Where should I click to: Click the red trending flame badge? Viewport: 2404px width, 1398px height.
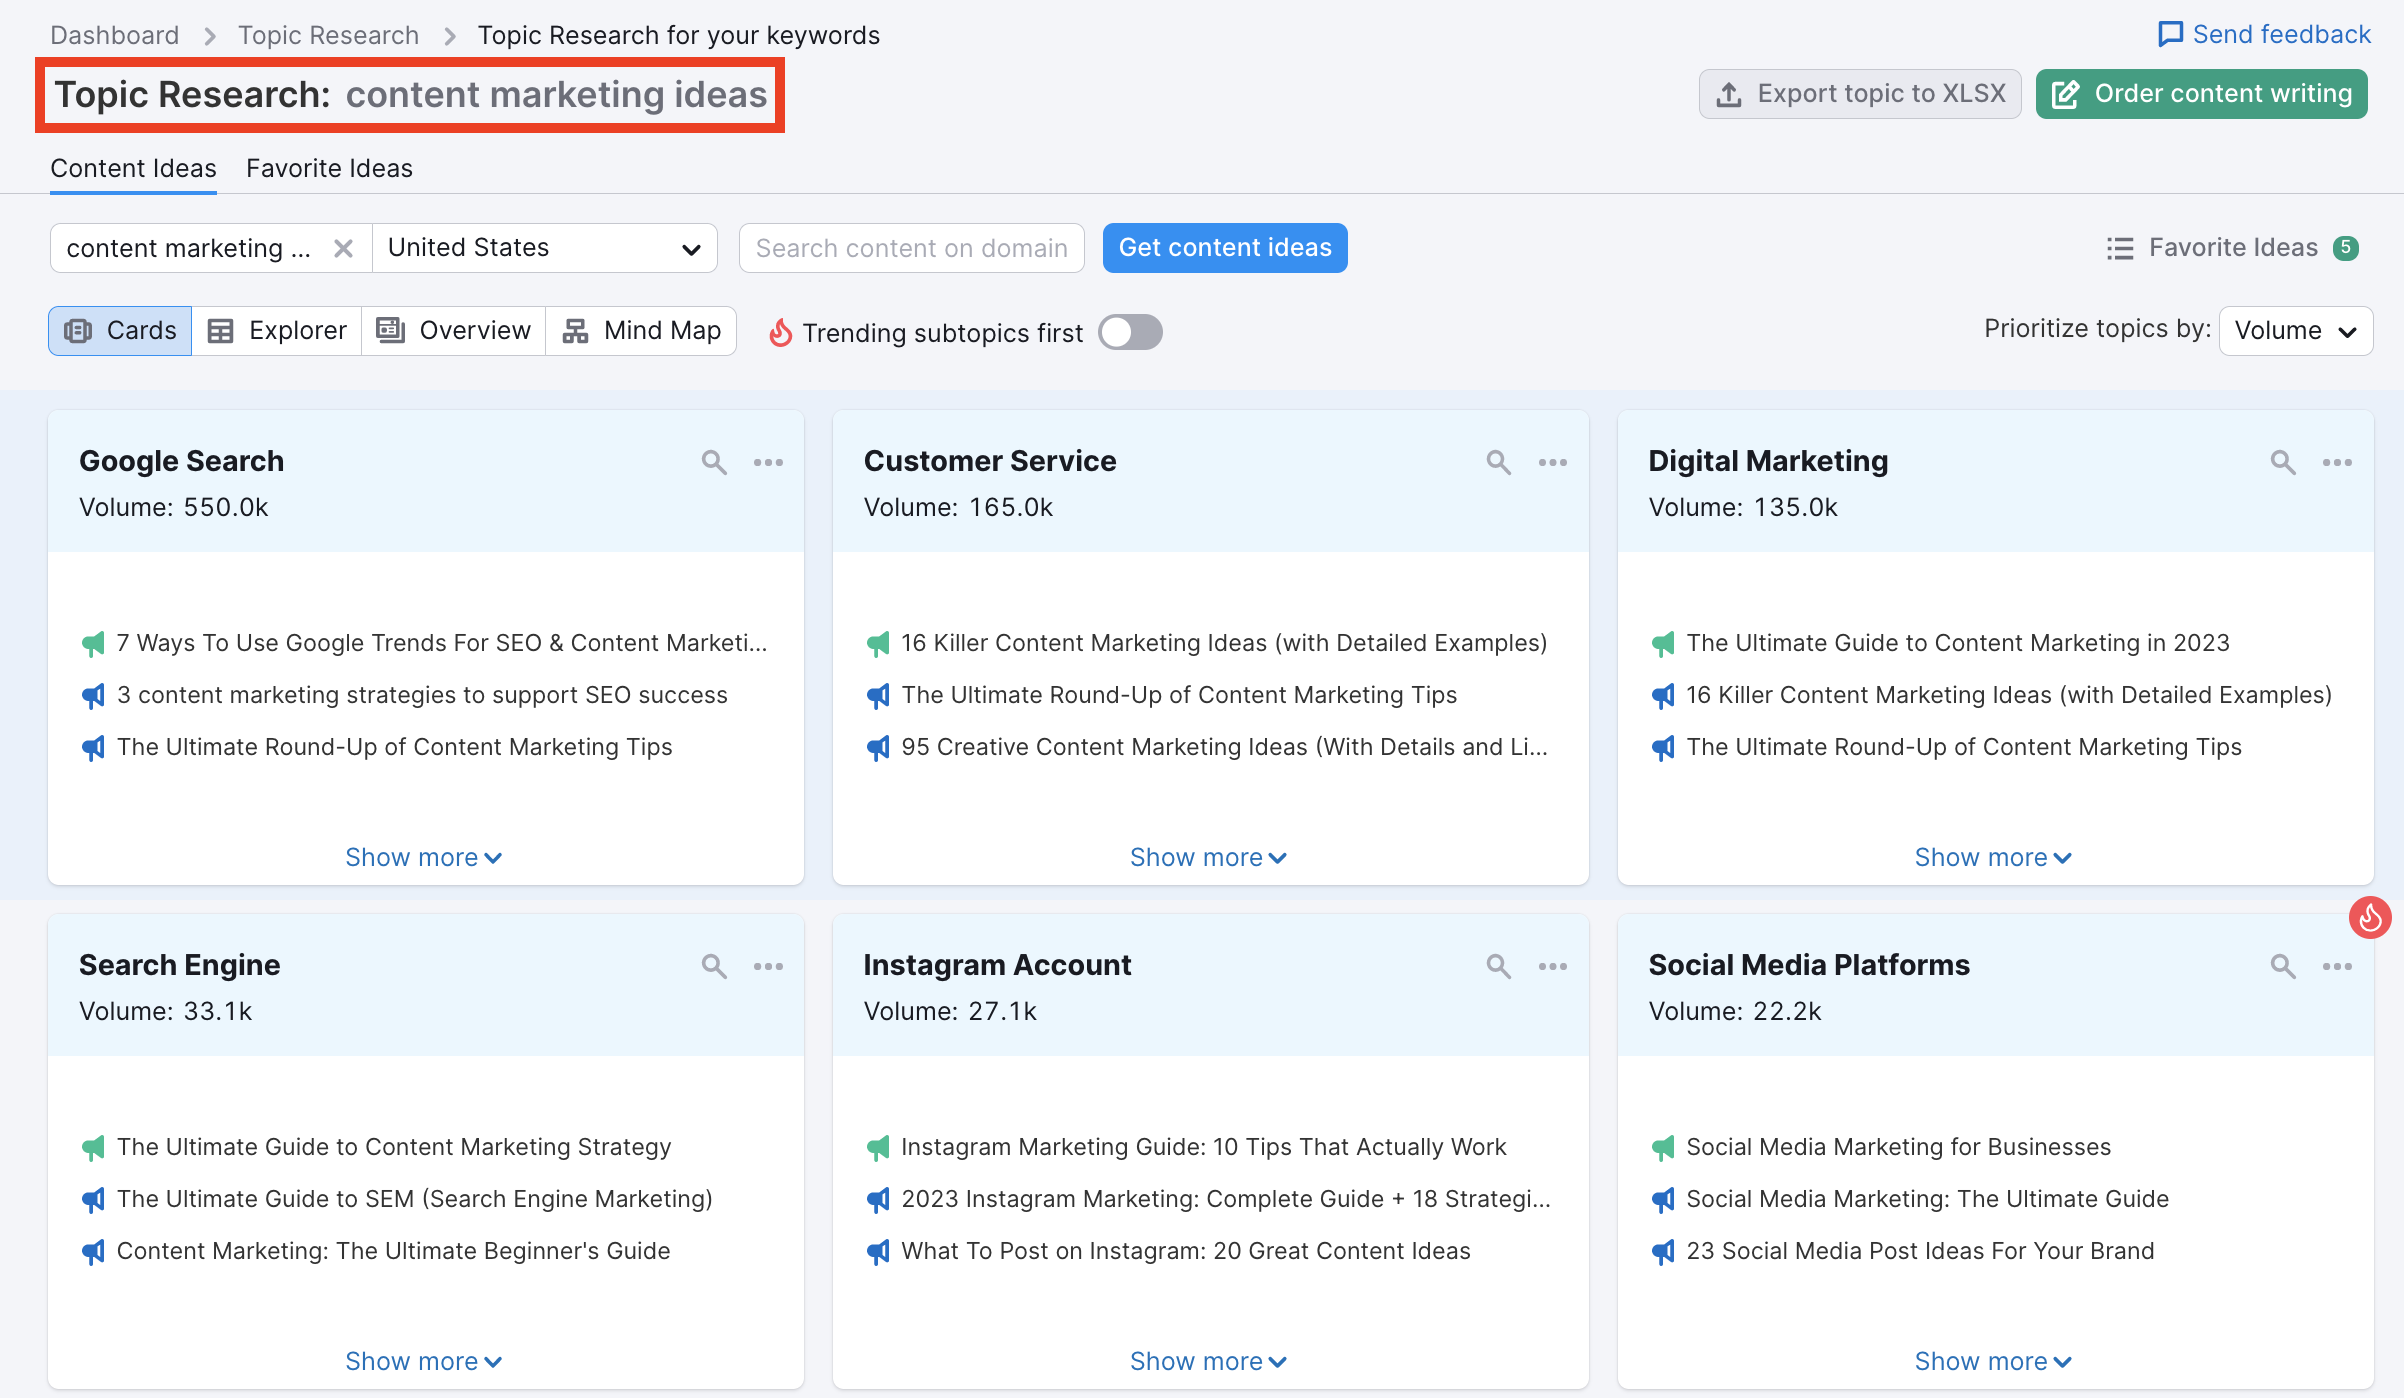[2370, 917]
